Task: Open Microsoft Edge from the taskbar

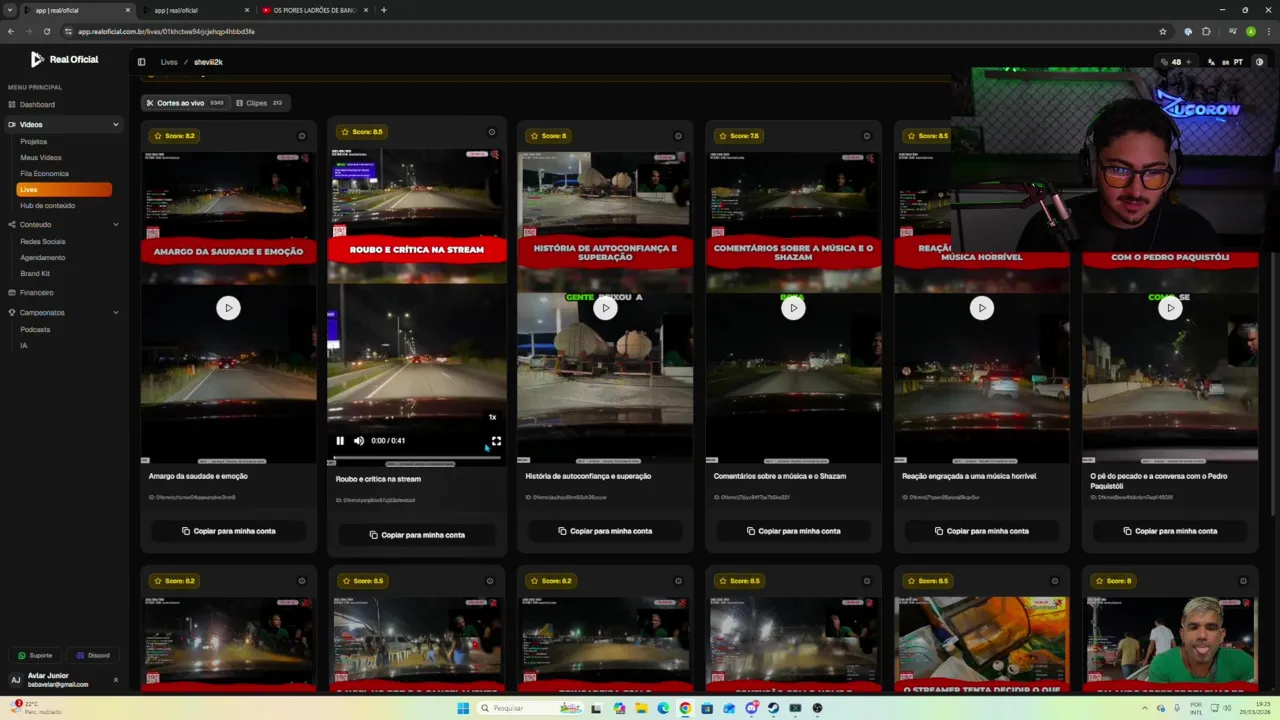Action: click(663, 708)
